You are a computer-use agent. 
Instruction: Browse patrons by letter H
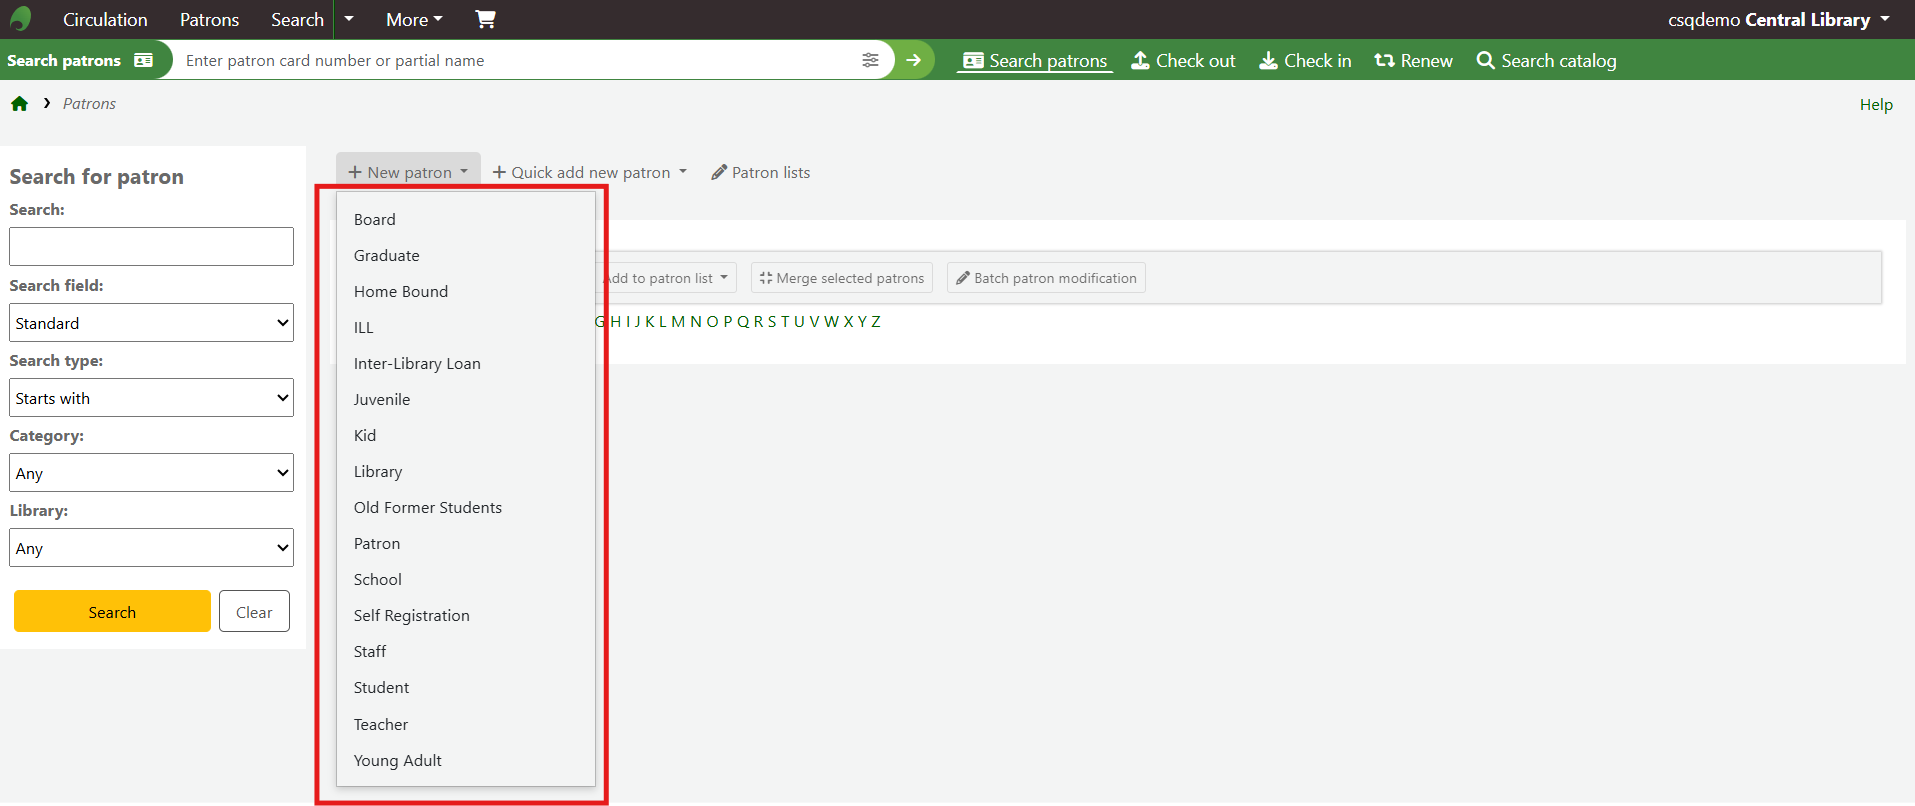click(x=616, y=321)
